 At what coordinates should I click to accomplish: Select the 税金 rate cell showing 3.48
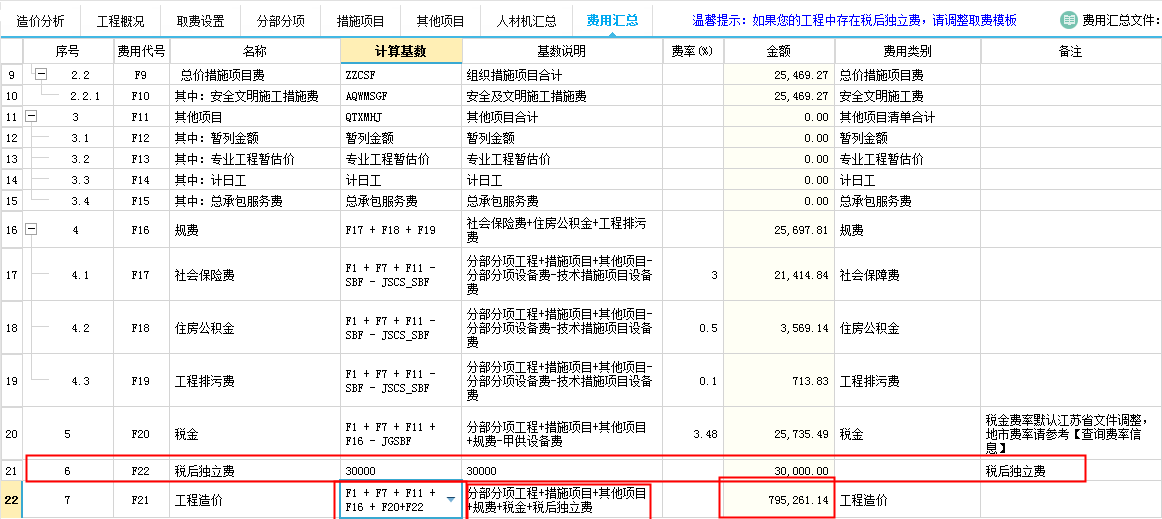(692, 435)
